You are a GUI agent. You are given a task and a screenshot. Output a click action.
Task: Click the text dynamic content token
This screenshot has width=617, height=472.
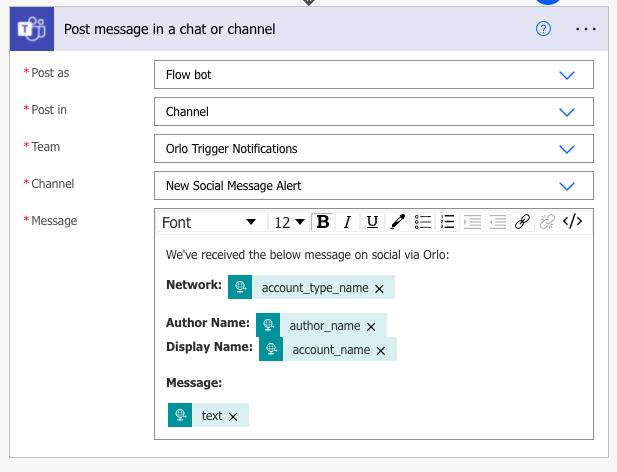[x=211, y=416]
